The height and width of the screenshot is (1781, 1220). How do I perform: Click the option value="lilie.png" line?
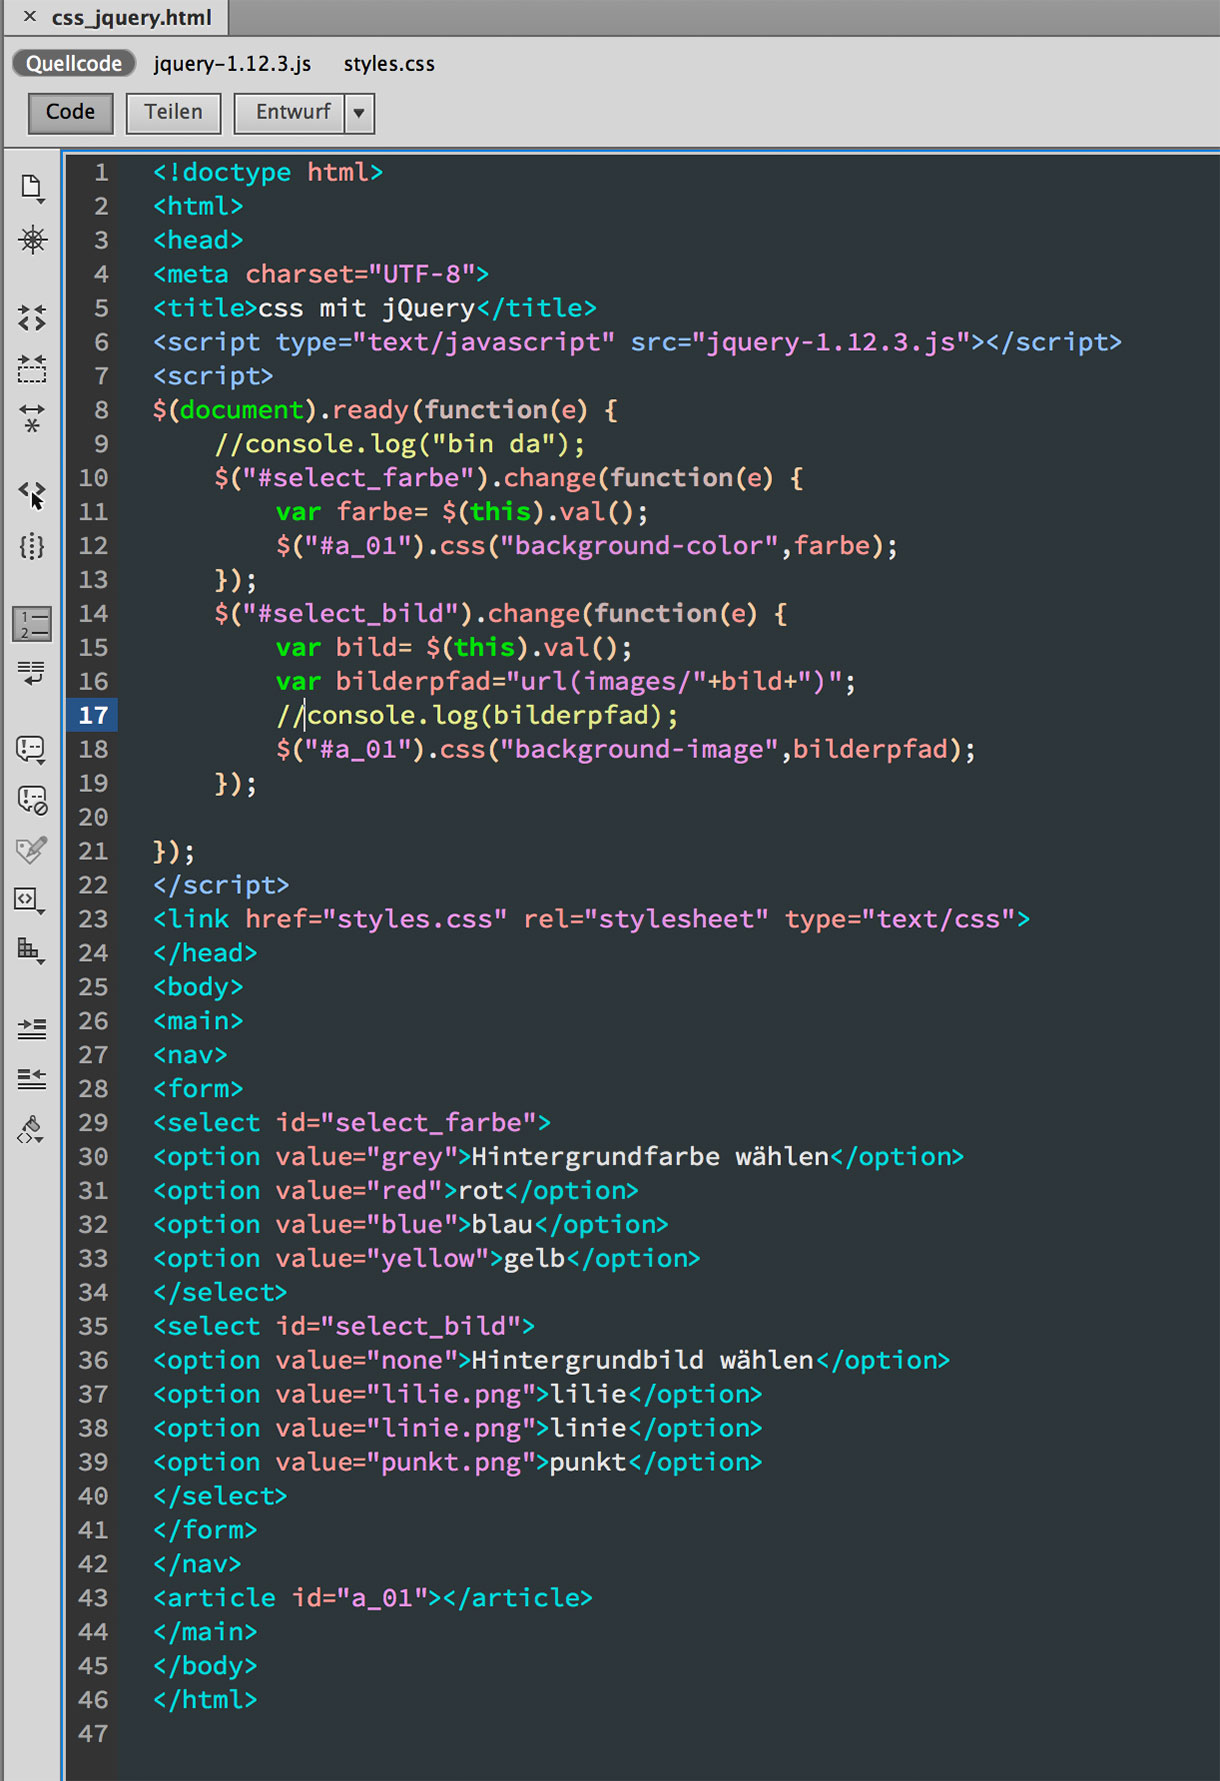457,1395
